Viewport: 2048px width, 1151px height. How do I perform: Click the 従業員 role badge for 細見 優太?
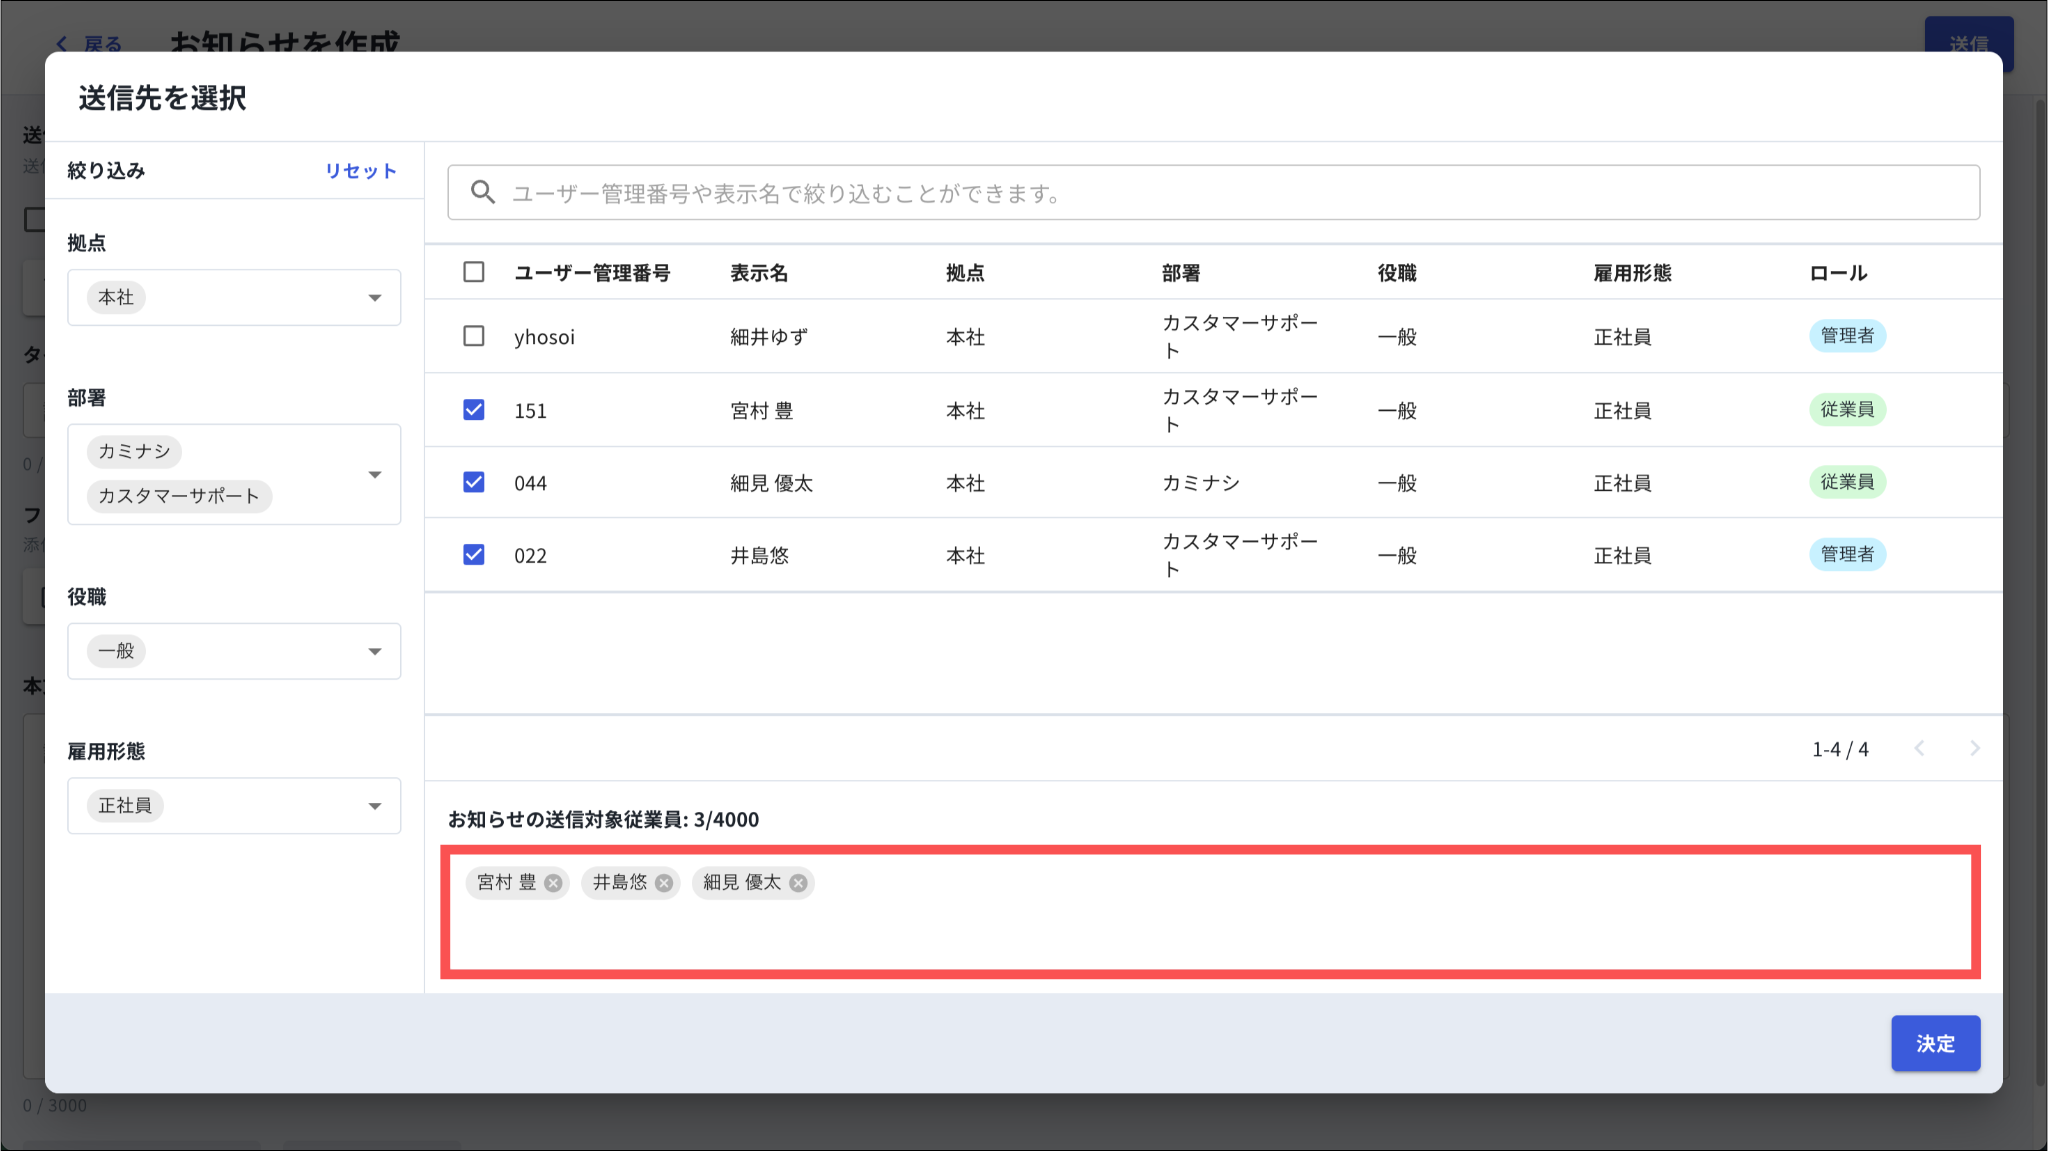tap(1846, 482)
